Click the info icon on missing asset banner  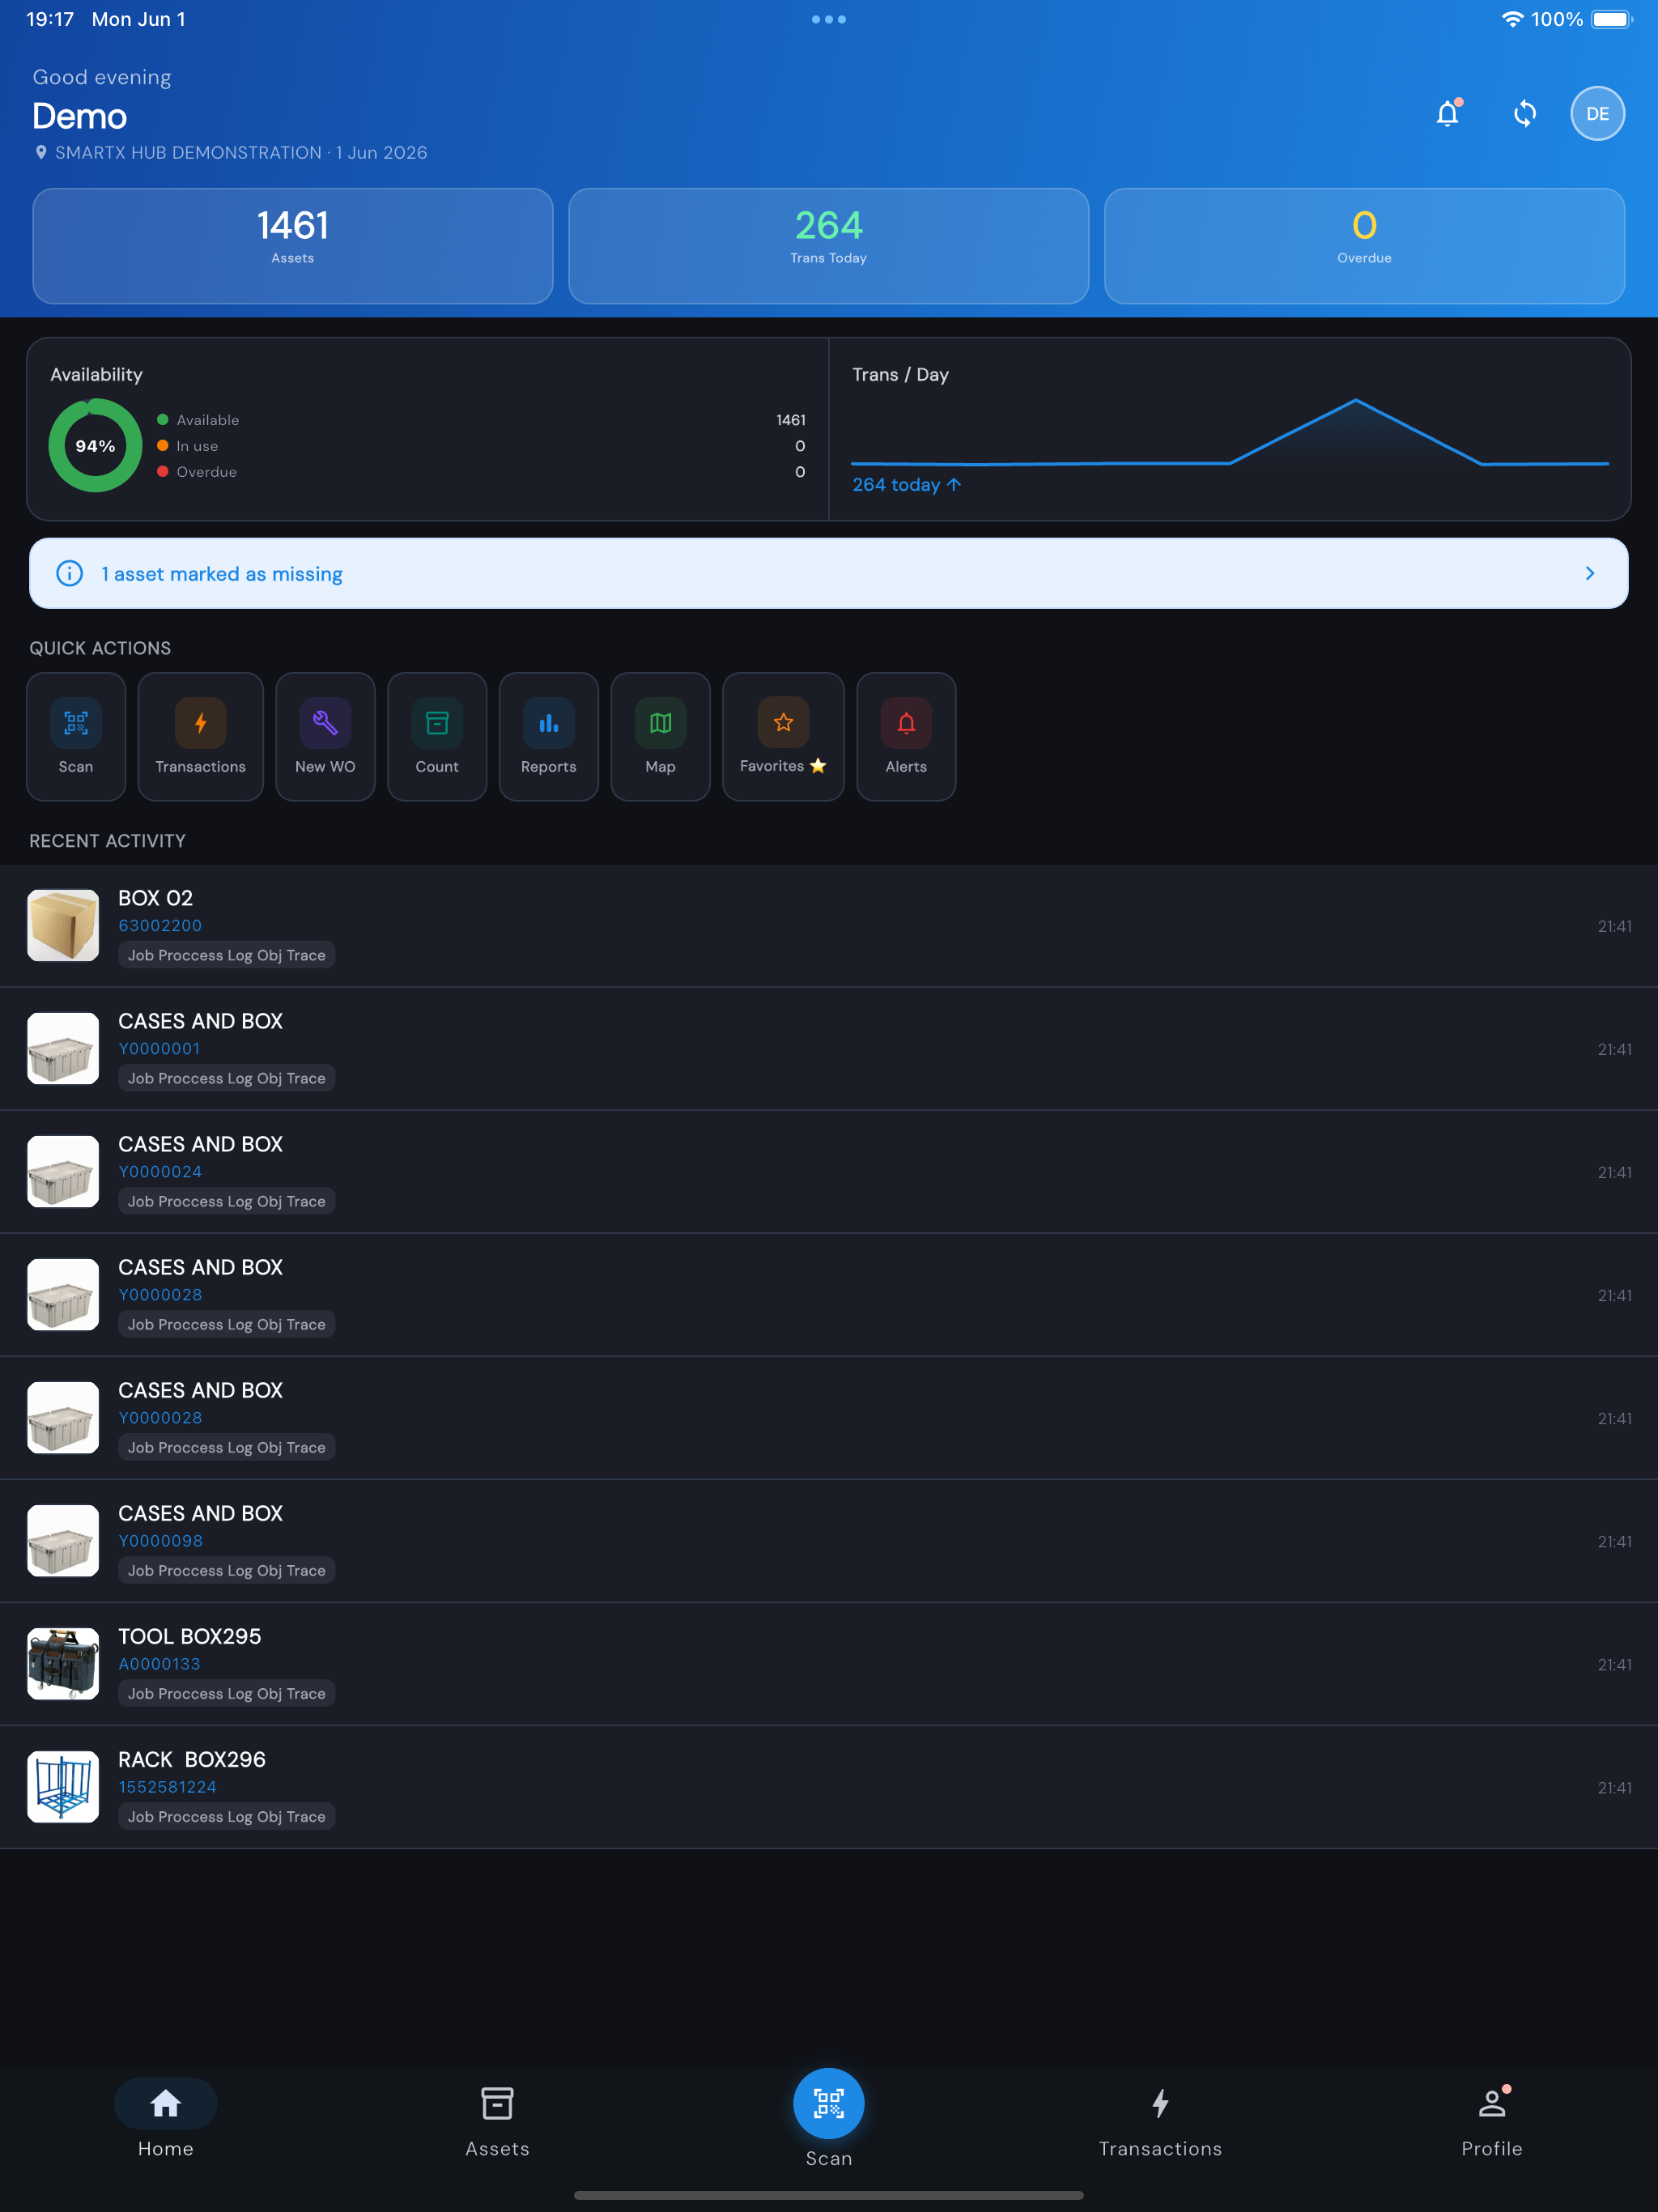click(x=69, y=573)
